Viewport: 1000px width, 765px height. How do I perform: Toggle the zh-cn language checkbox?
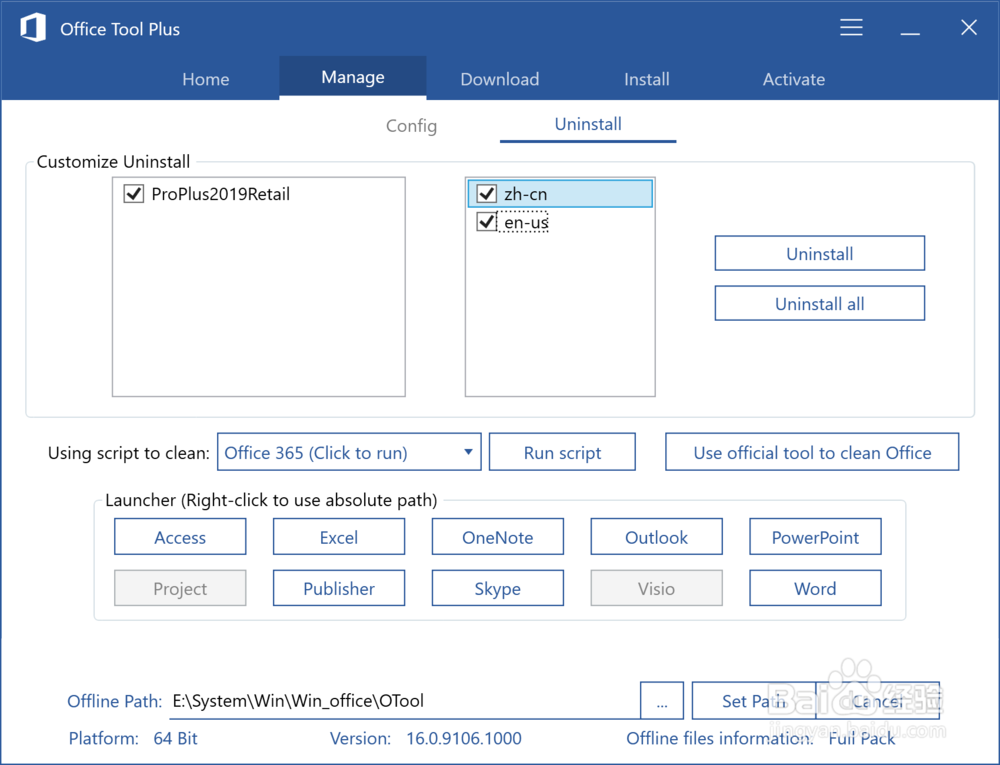pyautogui.click(x=487, y=193)
